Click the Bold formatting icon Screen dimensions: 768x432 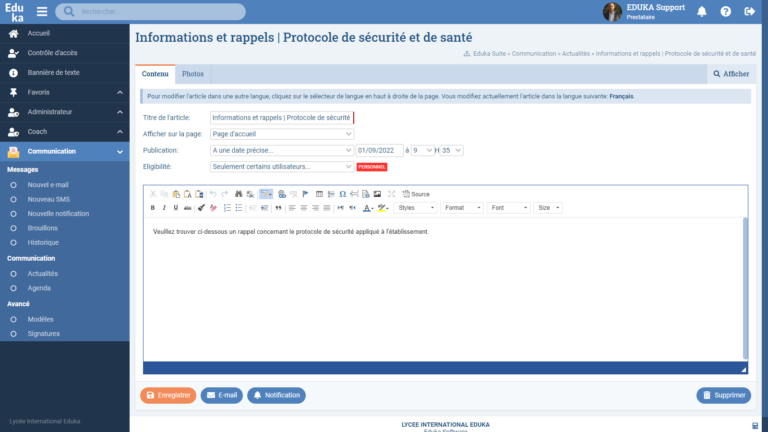click(153, 208)
